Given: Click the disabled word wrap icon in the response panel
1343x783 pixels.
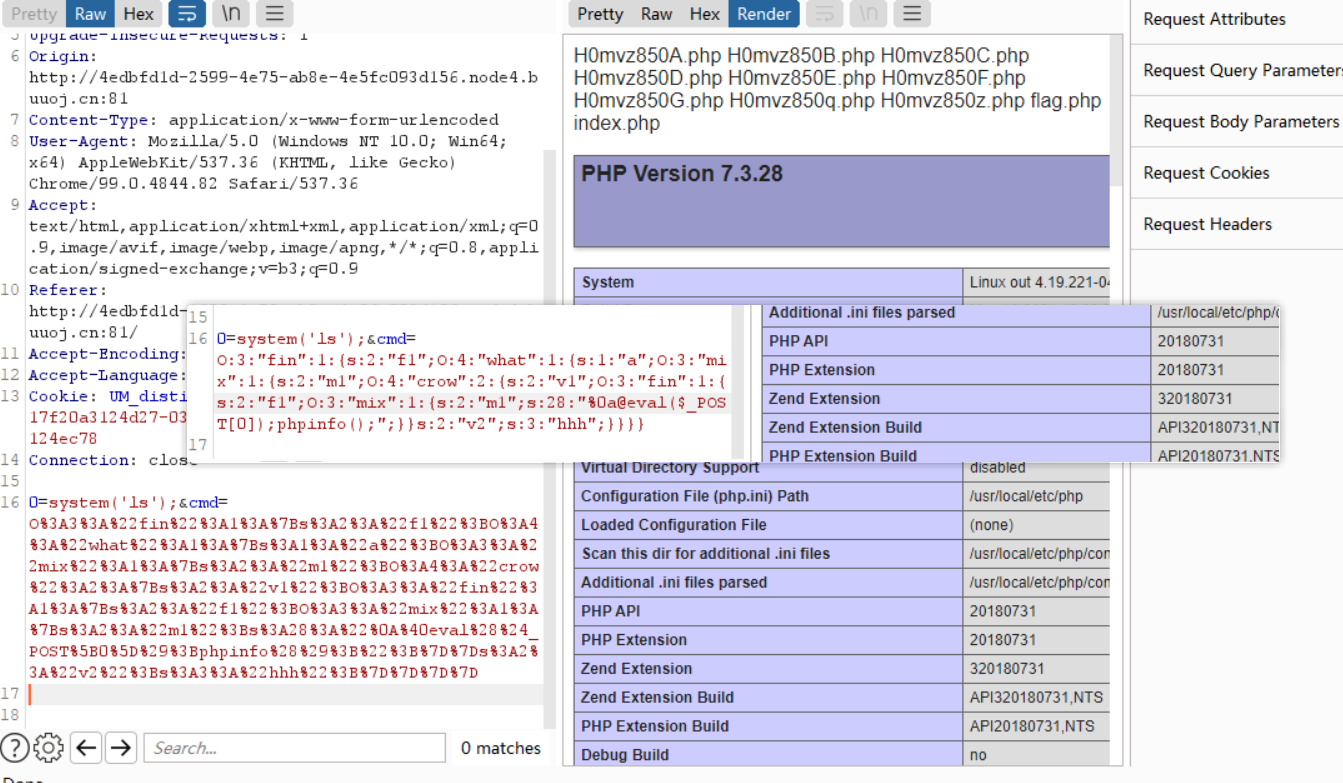Looking at the screenshot, I should click(x=824, y=14).
